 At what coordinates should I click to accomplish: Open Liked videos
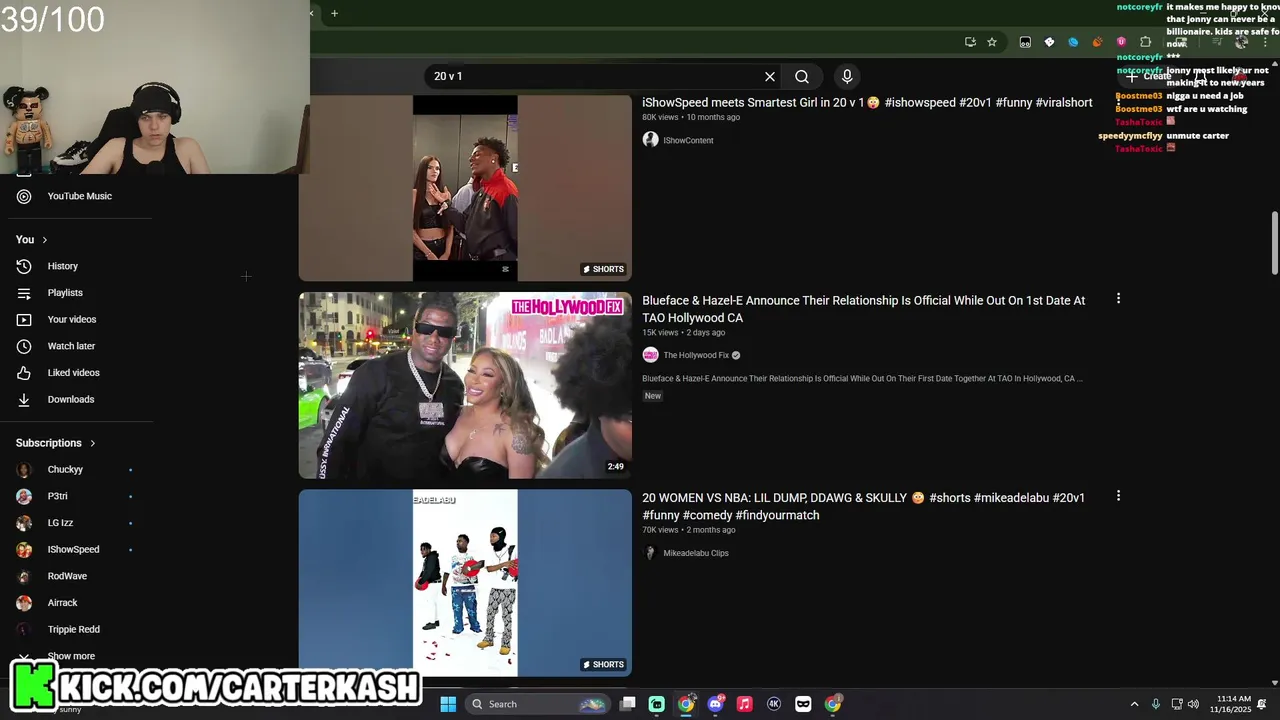coord(75,372)
